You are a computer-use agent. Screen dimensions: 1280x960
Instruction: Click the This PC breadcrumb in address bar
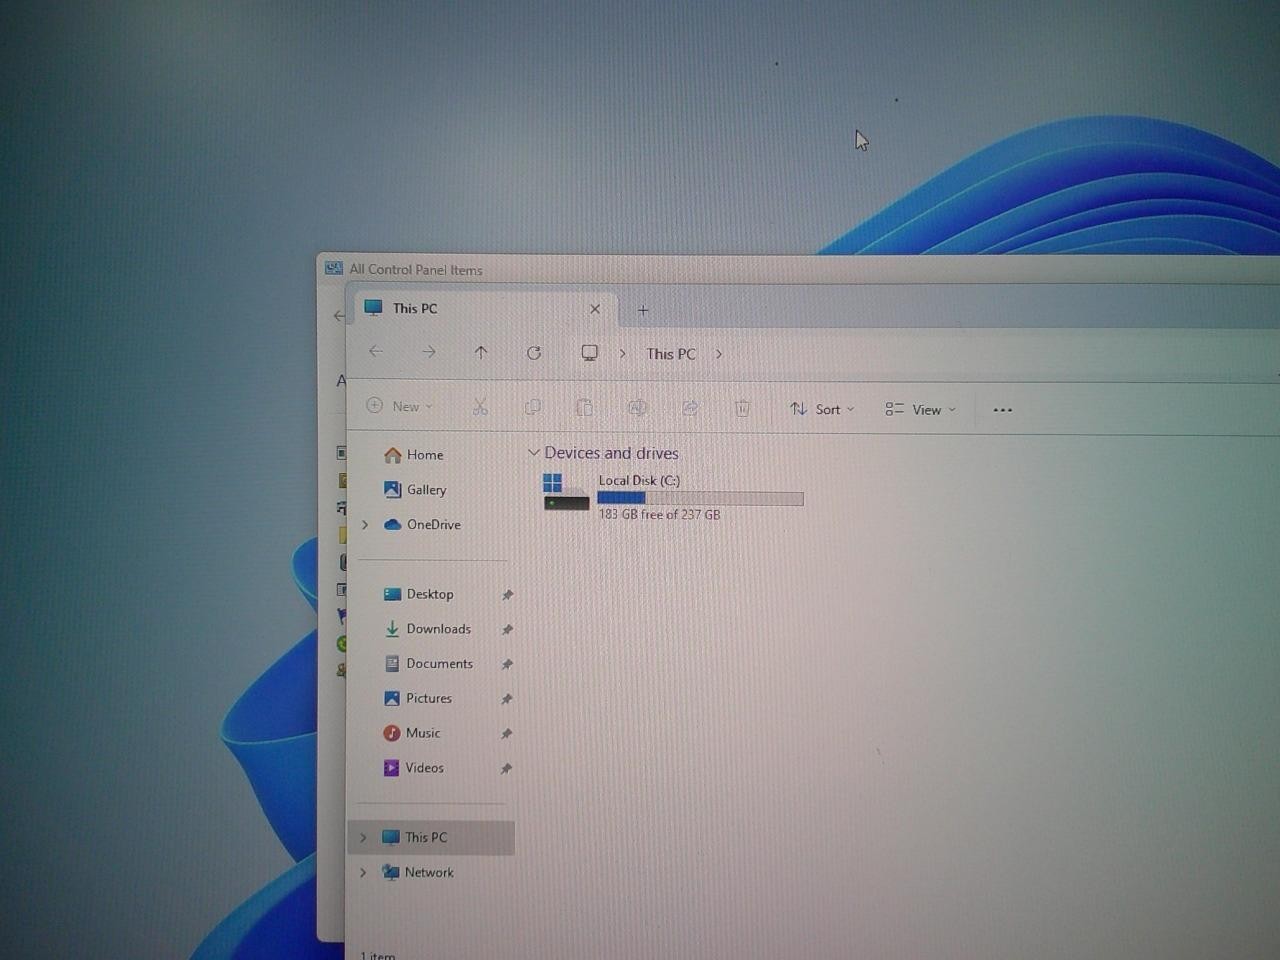click(x=671, y=354)
